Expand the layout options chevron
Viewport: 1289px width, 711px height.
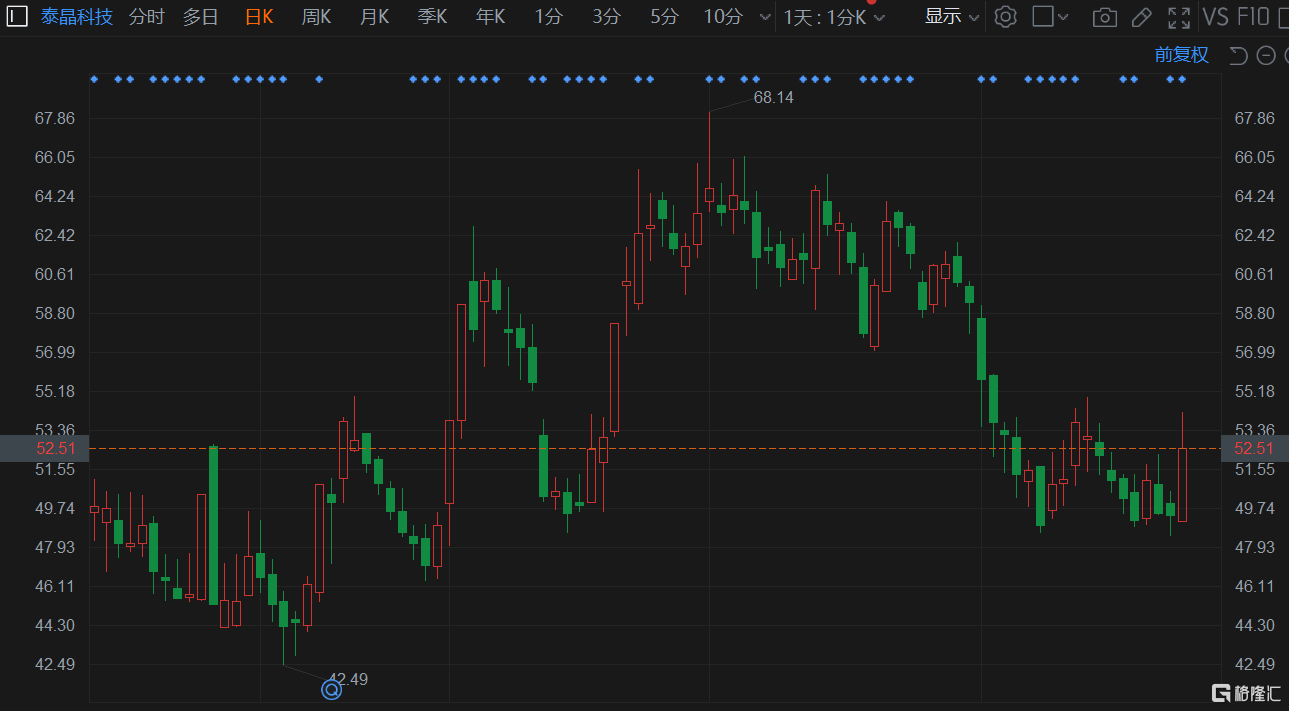pos(1063,18)
